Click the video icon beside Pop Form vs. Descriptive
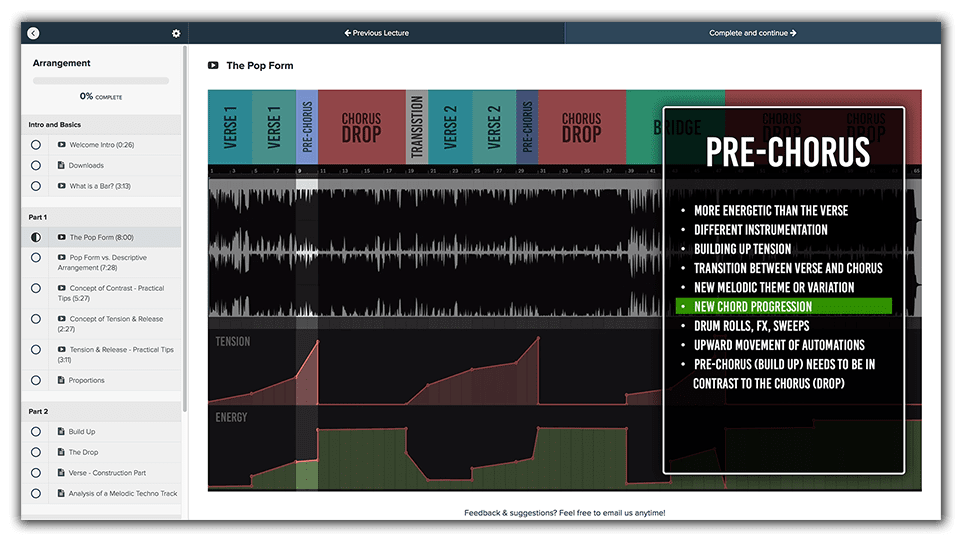The width and height of the screenshot is (960, 540). point(62,258)
